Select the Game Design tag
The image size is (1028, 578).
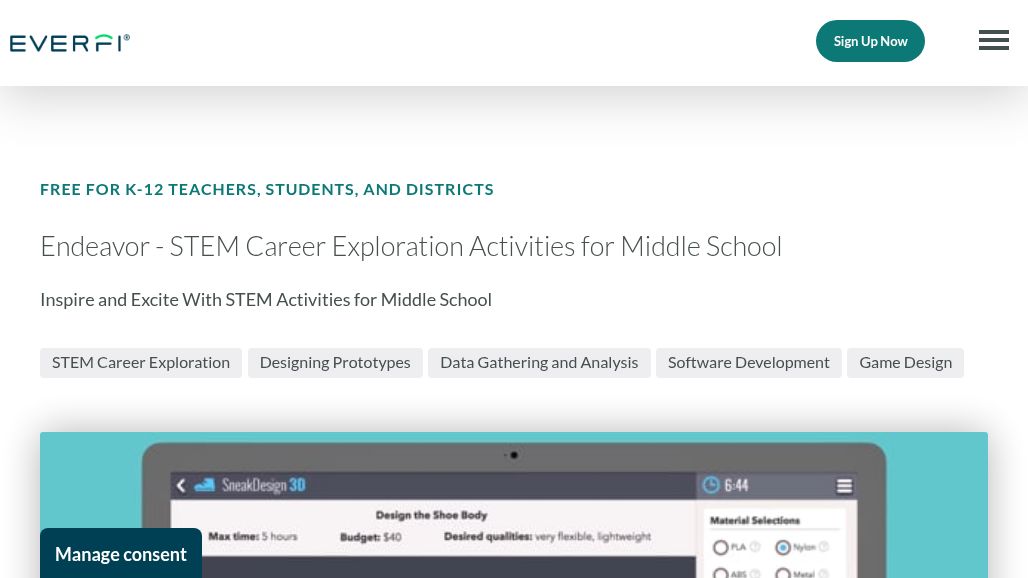[x=905, y=362]
